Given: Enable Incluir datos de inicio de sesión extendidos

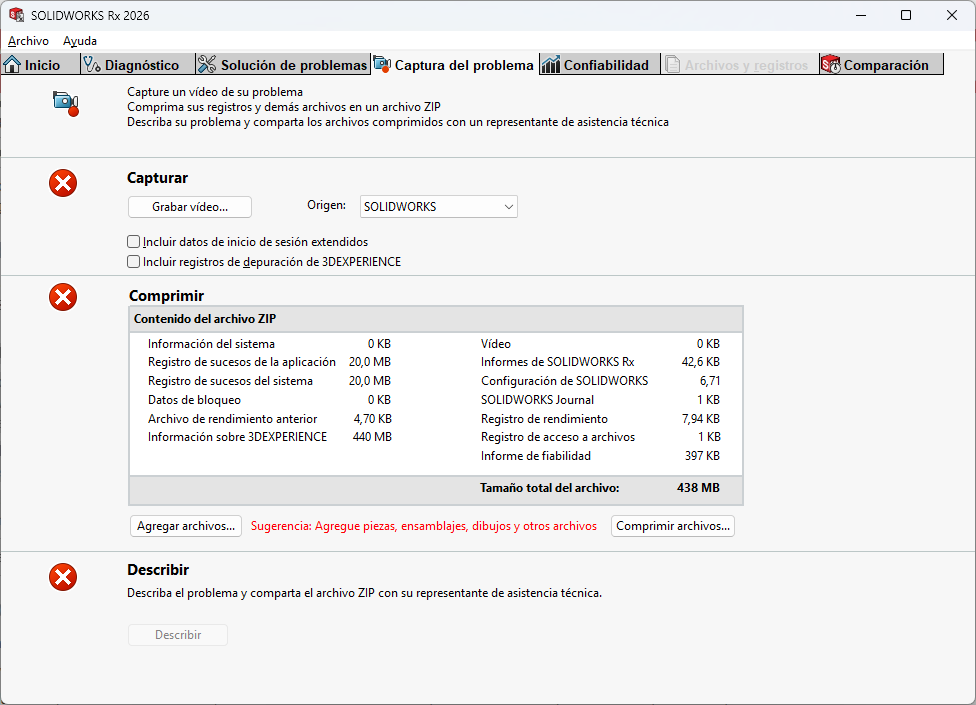Looking at the screenshot, I should (133, 241).
